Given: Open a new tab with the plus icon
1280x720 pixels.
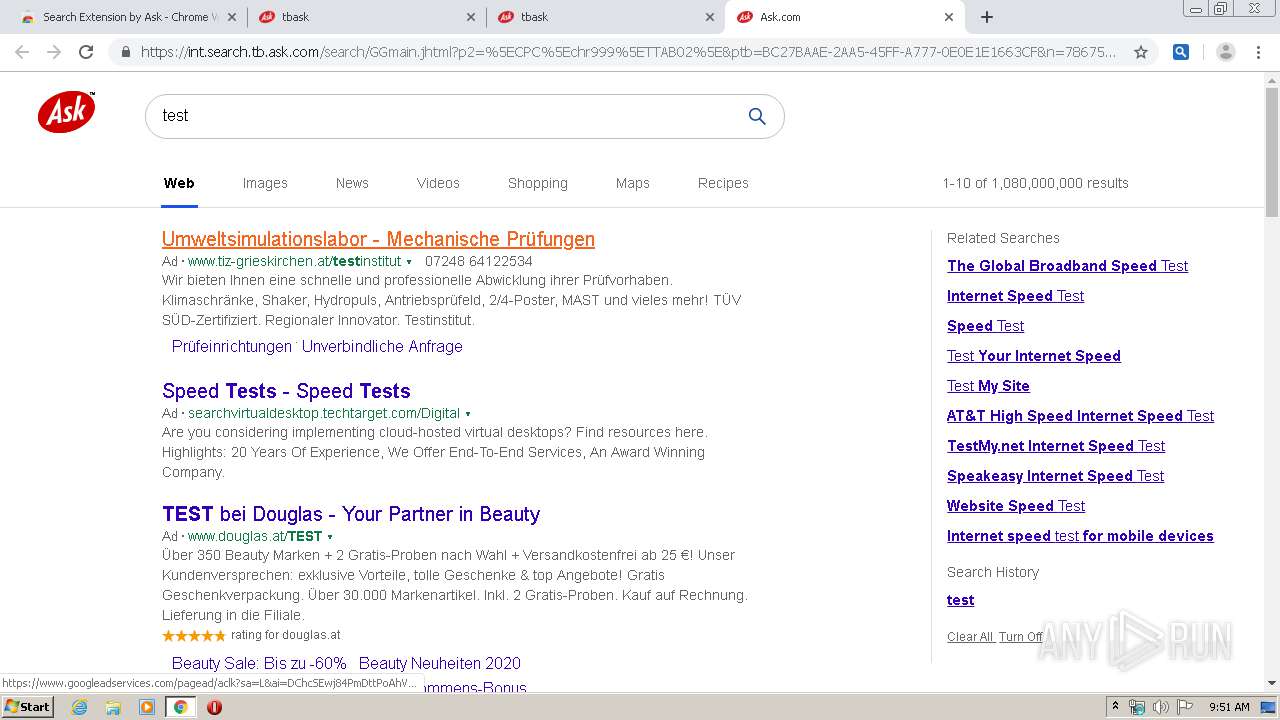Looking at the screenshot, I should pyautogui.click(x=987, y=17).
